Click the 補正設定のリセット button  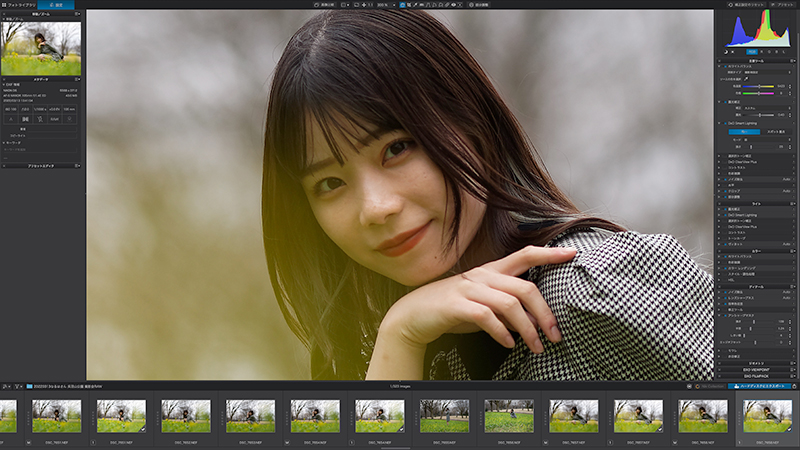(746, 5)
